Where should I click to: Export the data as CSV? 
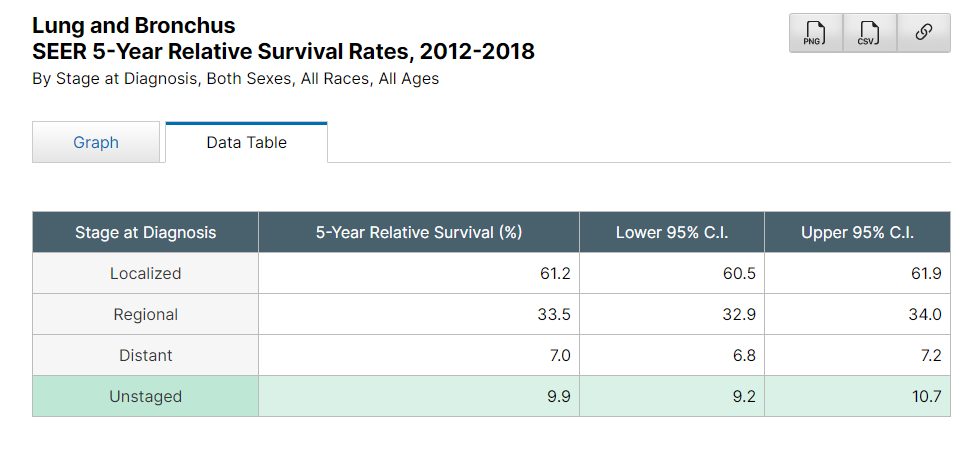click(x=869, y=34)
